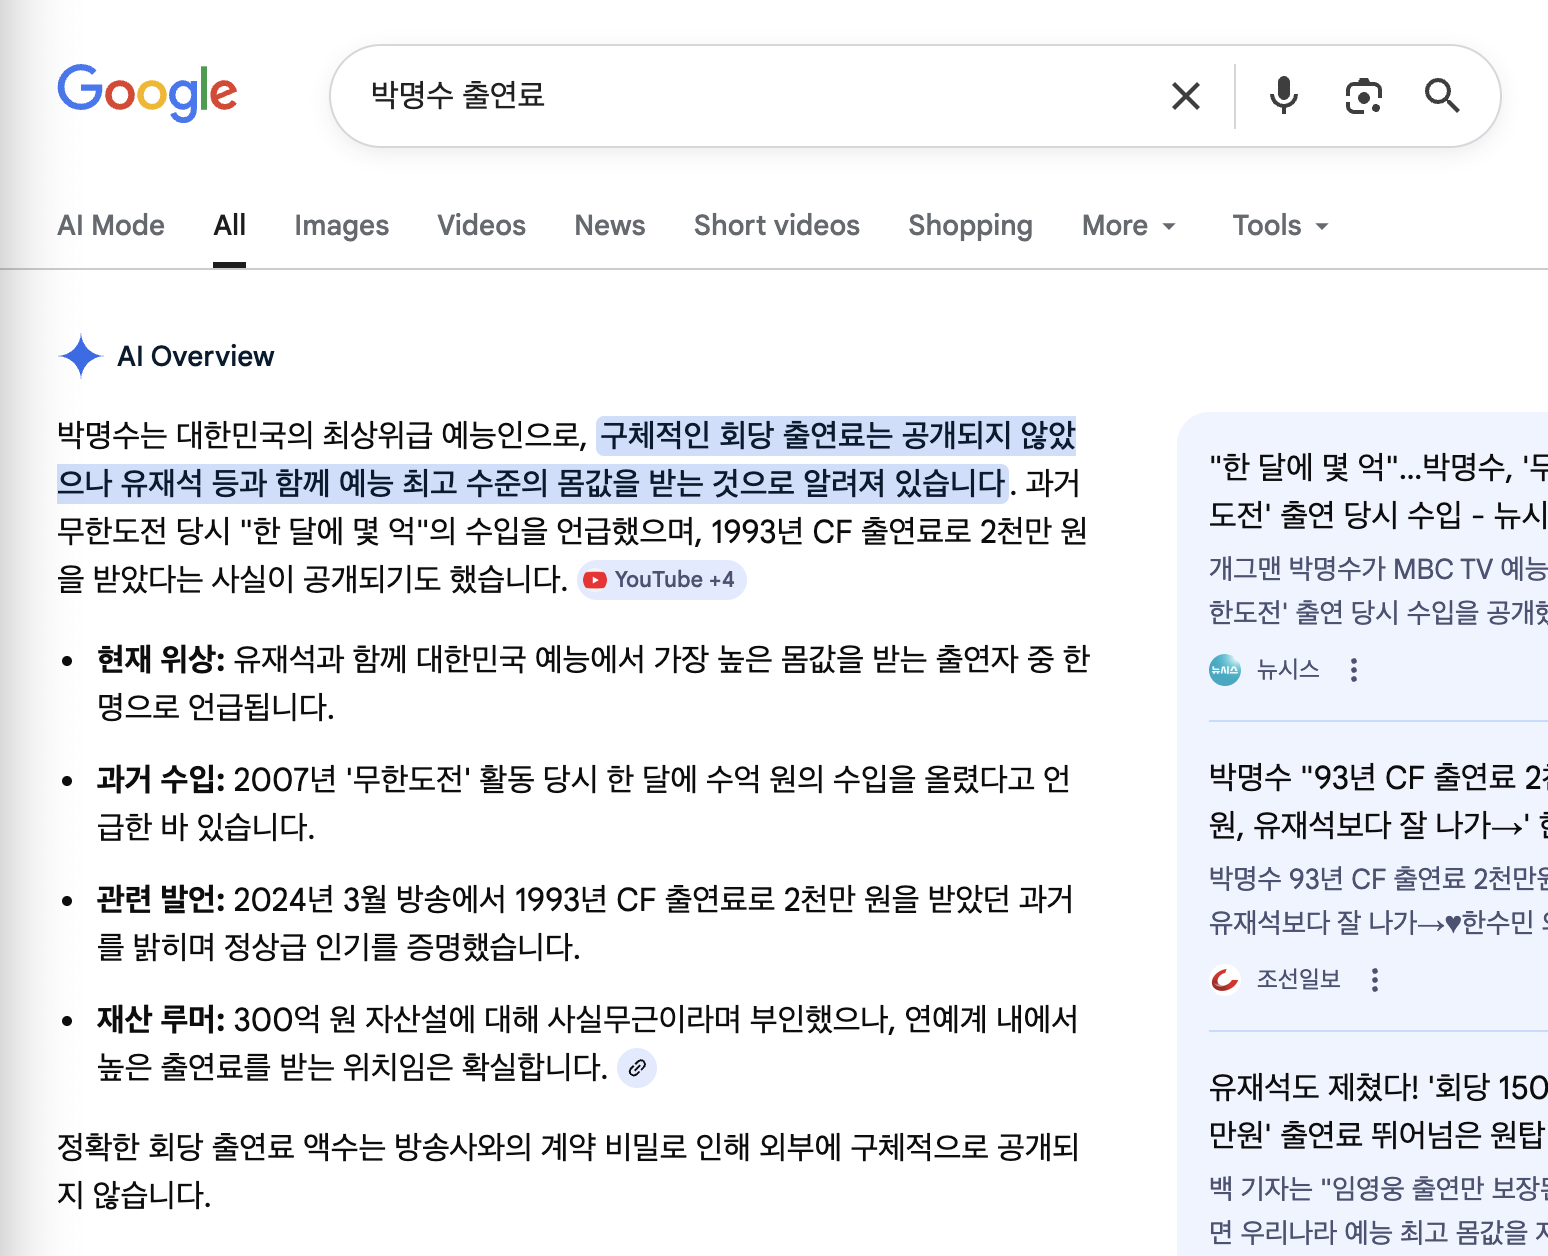Select the All tab
The image size is (1548, 1256).
pos(229,226)
